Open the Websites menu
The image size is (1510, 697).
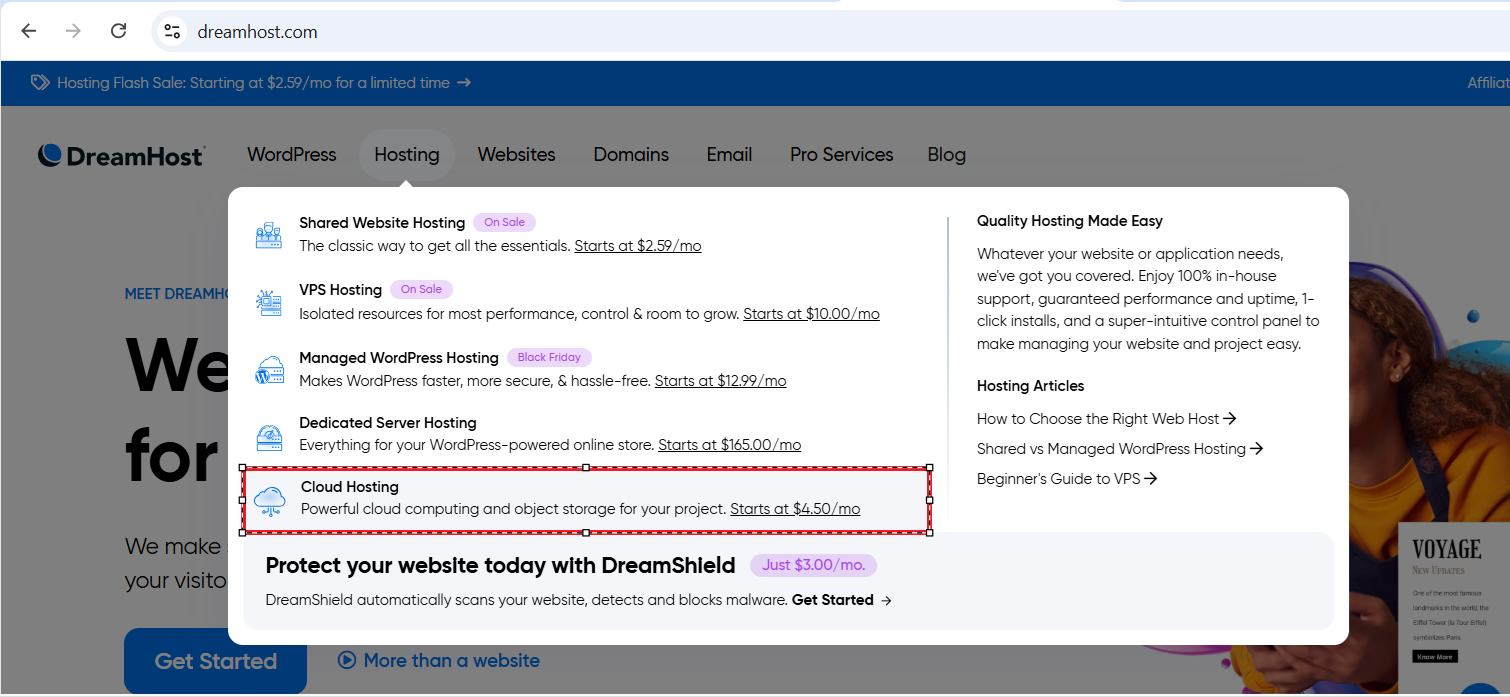[516, 155]
